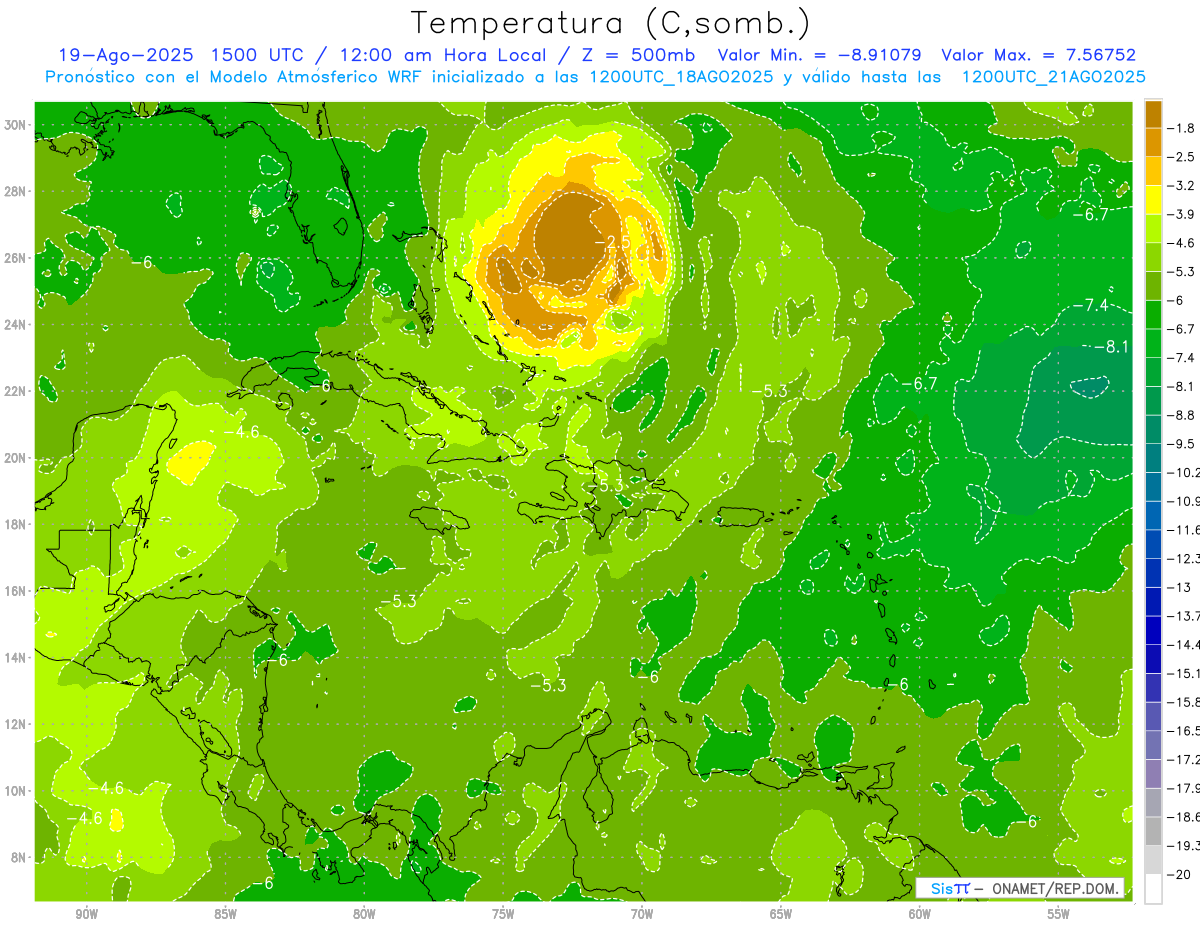Click the "-2.5" contour label in the warm core
Screen dimensions: 1200x927
[611, 243]
